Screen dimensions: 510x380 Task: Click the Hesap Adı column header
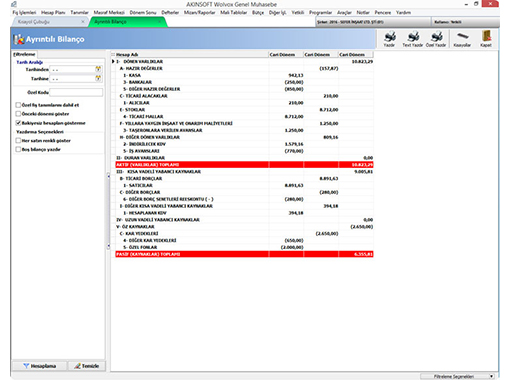click(x=192, y=54)
